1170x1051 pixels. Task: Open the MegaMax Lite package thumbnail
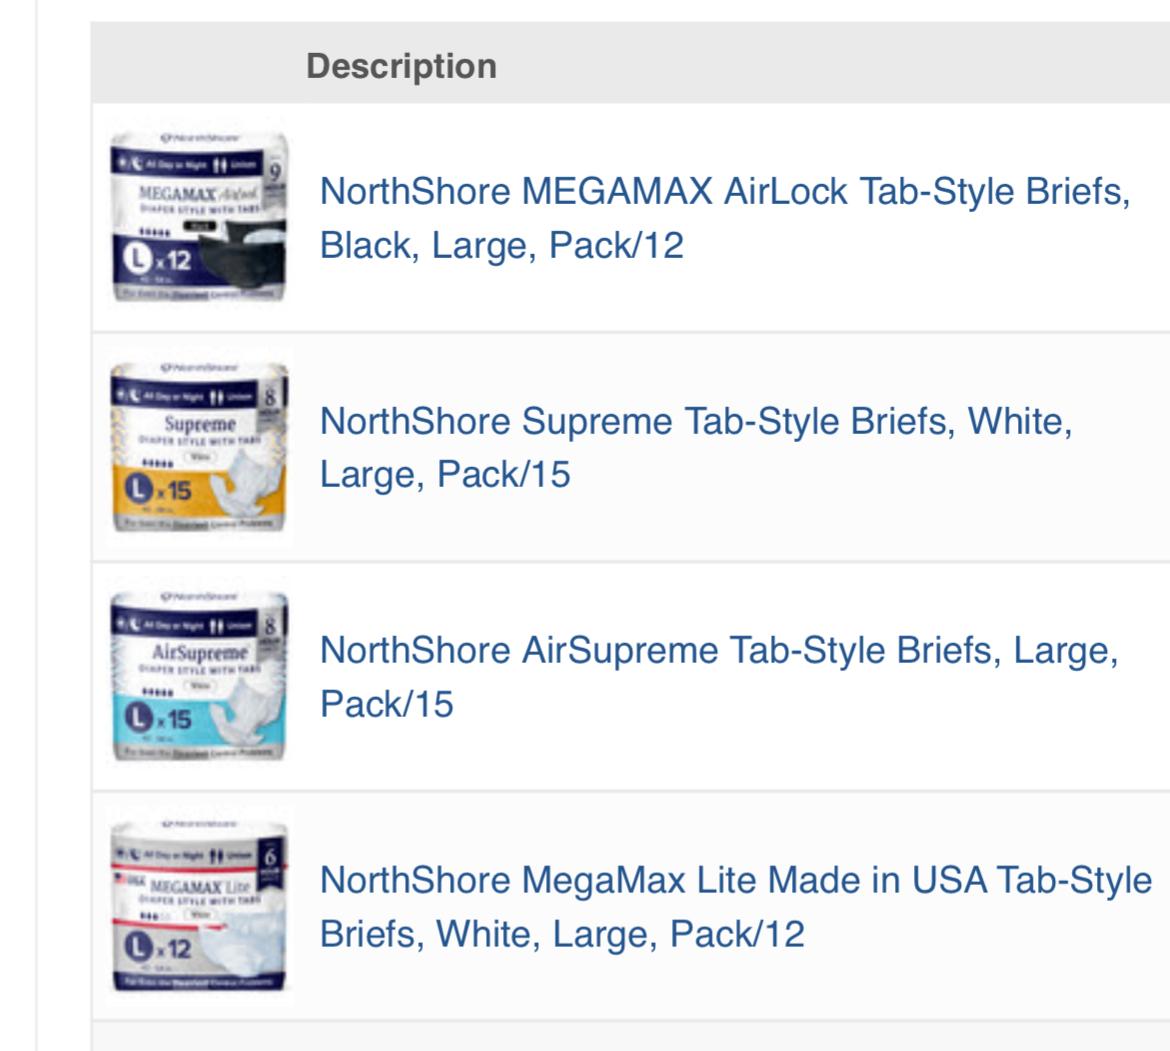coord(199,906)
